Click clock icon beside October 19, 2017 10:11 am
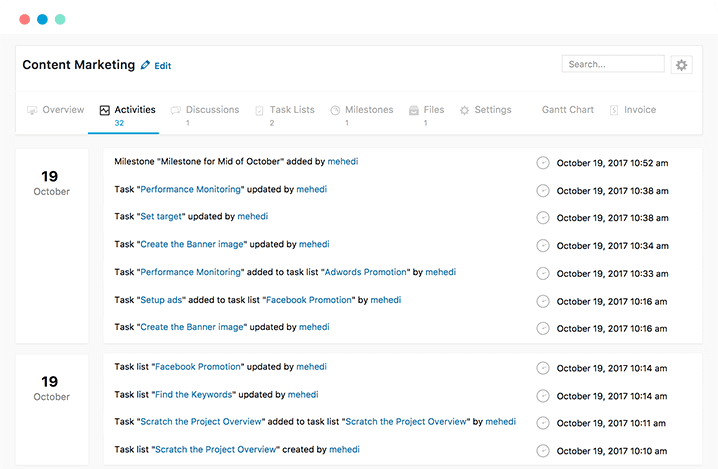 tap(543, 423)
